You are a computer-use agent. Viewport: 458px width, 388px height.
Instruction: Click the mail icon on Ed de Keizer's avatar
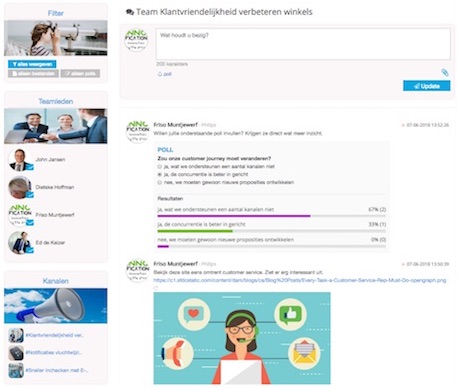[30, 250]
